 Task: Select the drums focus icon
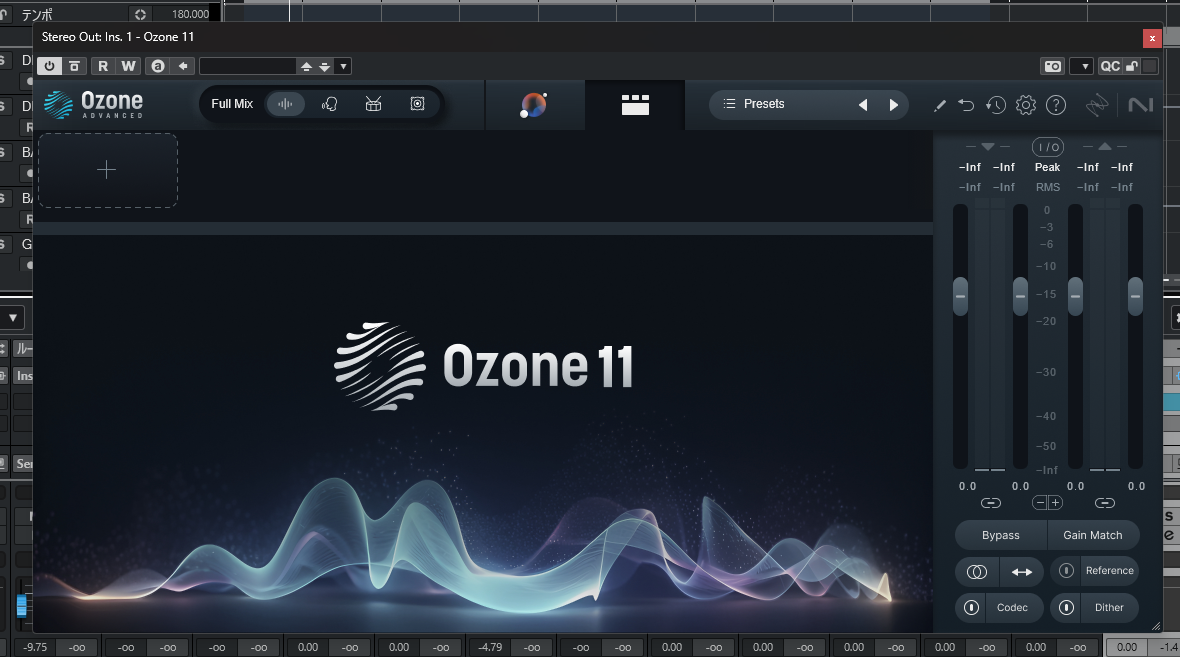click(x=373, y=104)
